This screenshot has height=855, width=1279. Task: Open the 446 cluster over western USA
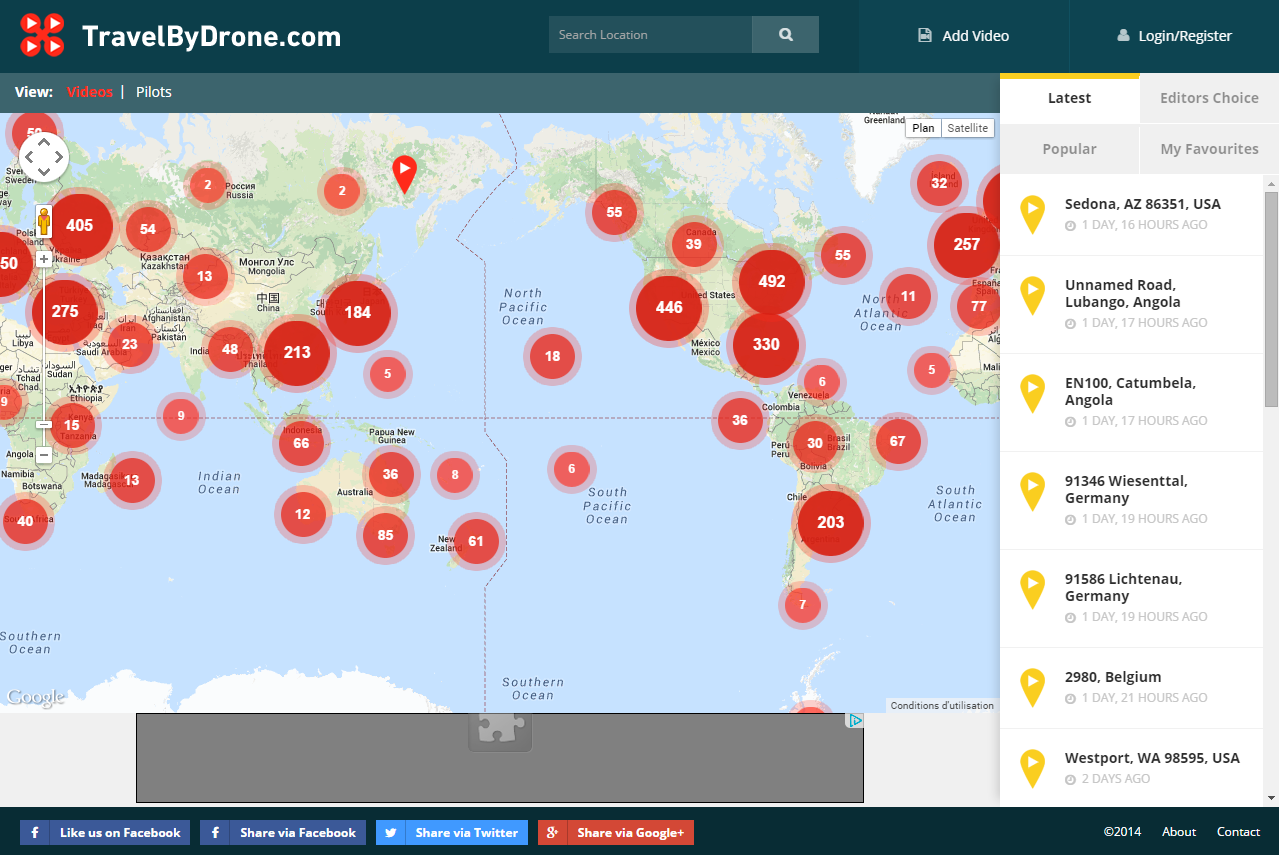click(669, 307)
